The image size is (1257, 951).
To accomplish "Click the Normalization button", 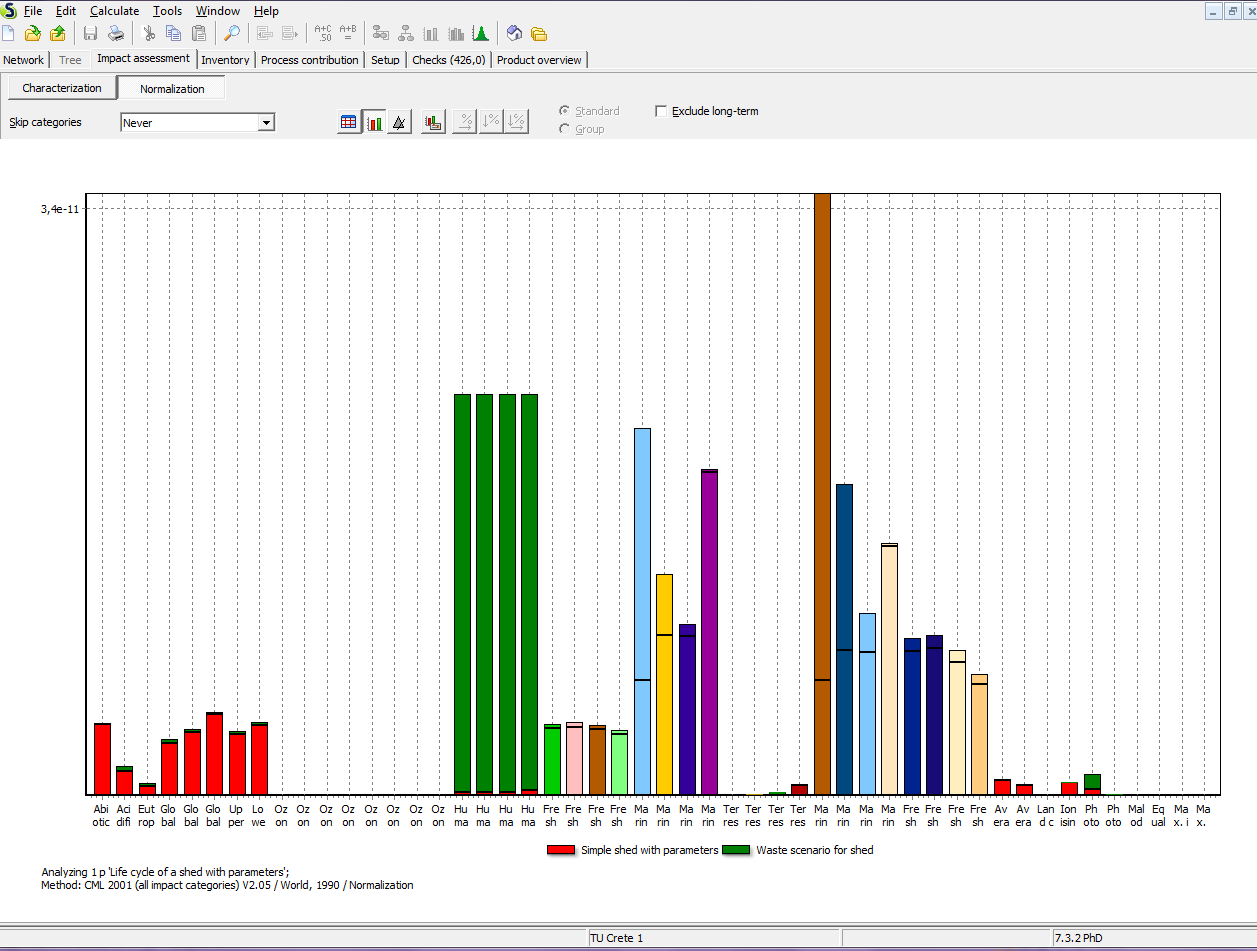I will [x=172, y=89].
